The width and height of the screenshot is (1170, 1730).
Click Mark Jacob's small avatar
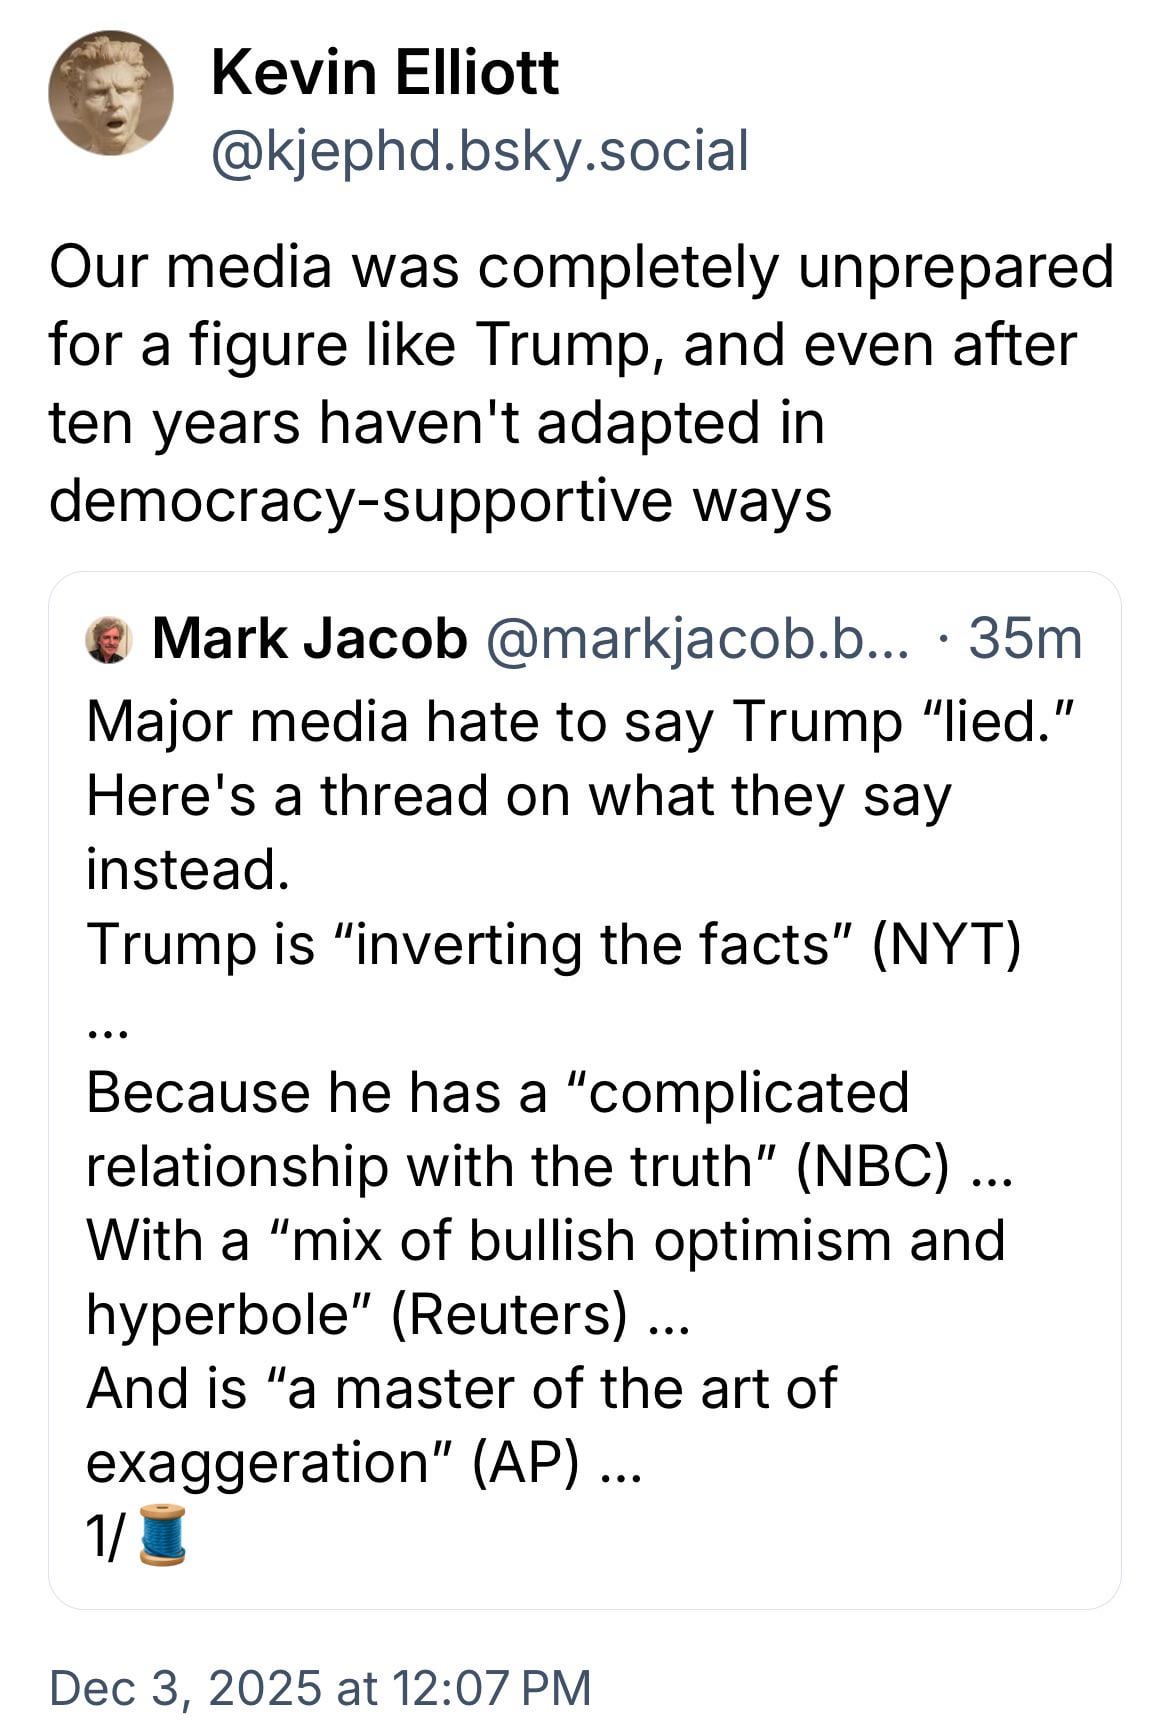coord(109,640)
